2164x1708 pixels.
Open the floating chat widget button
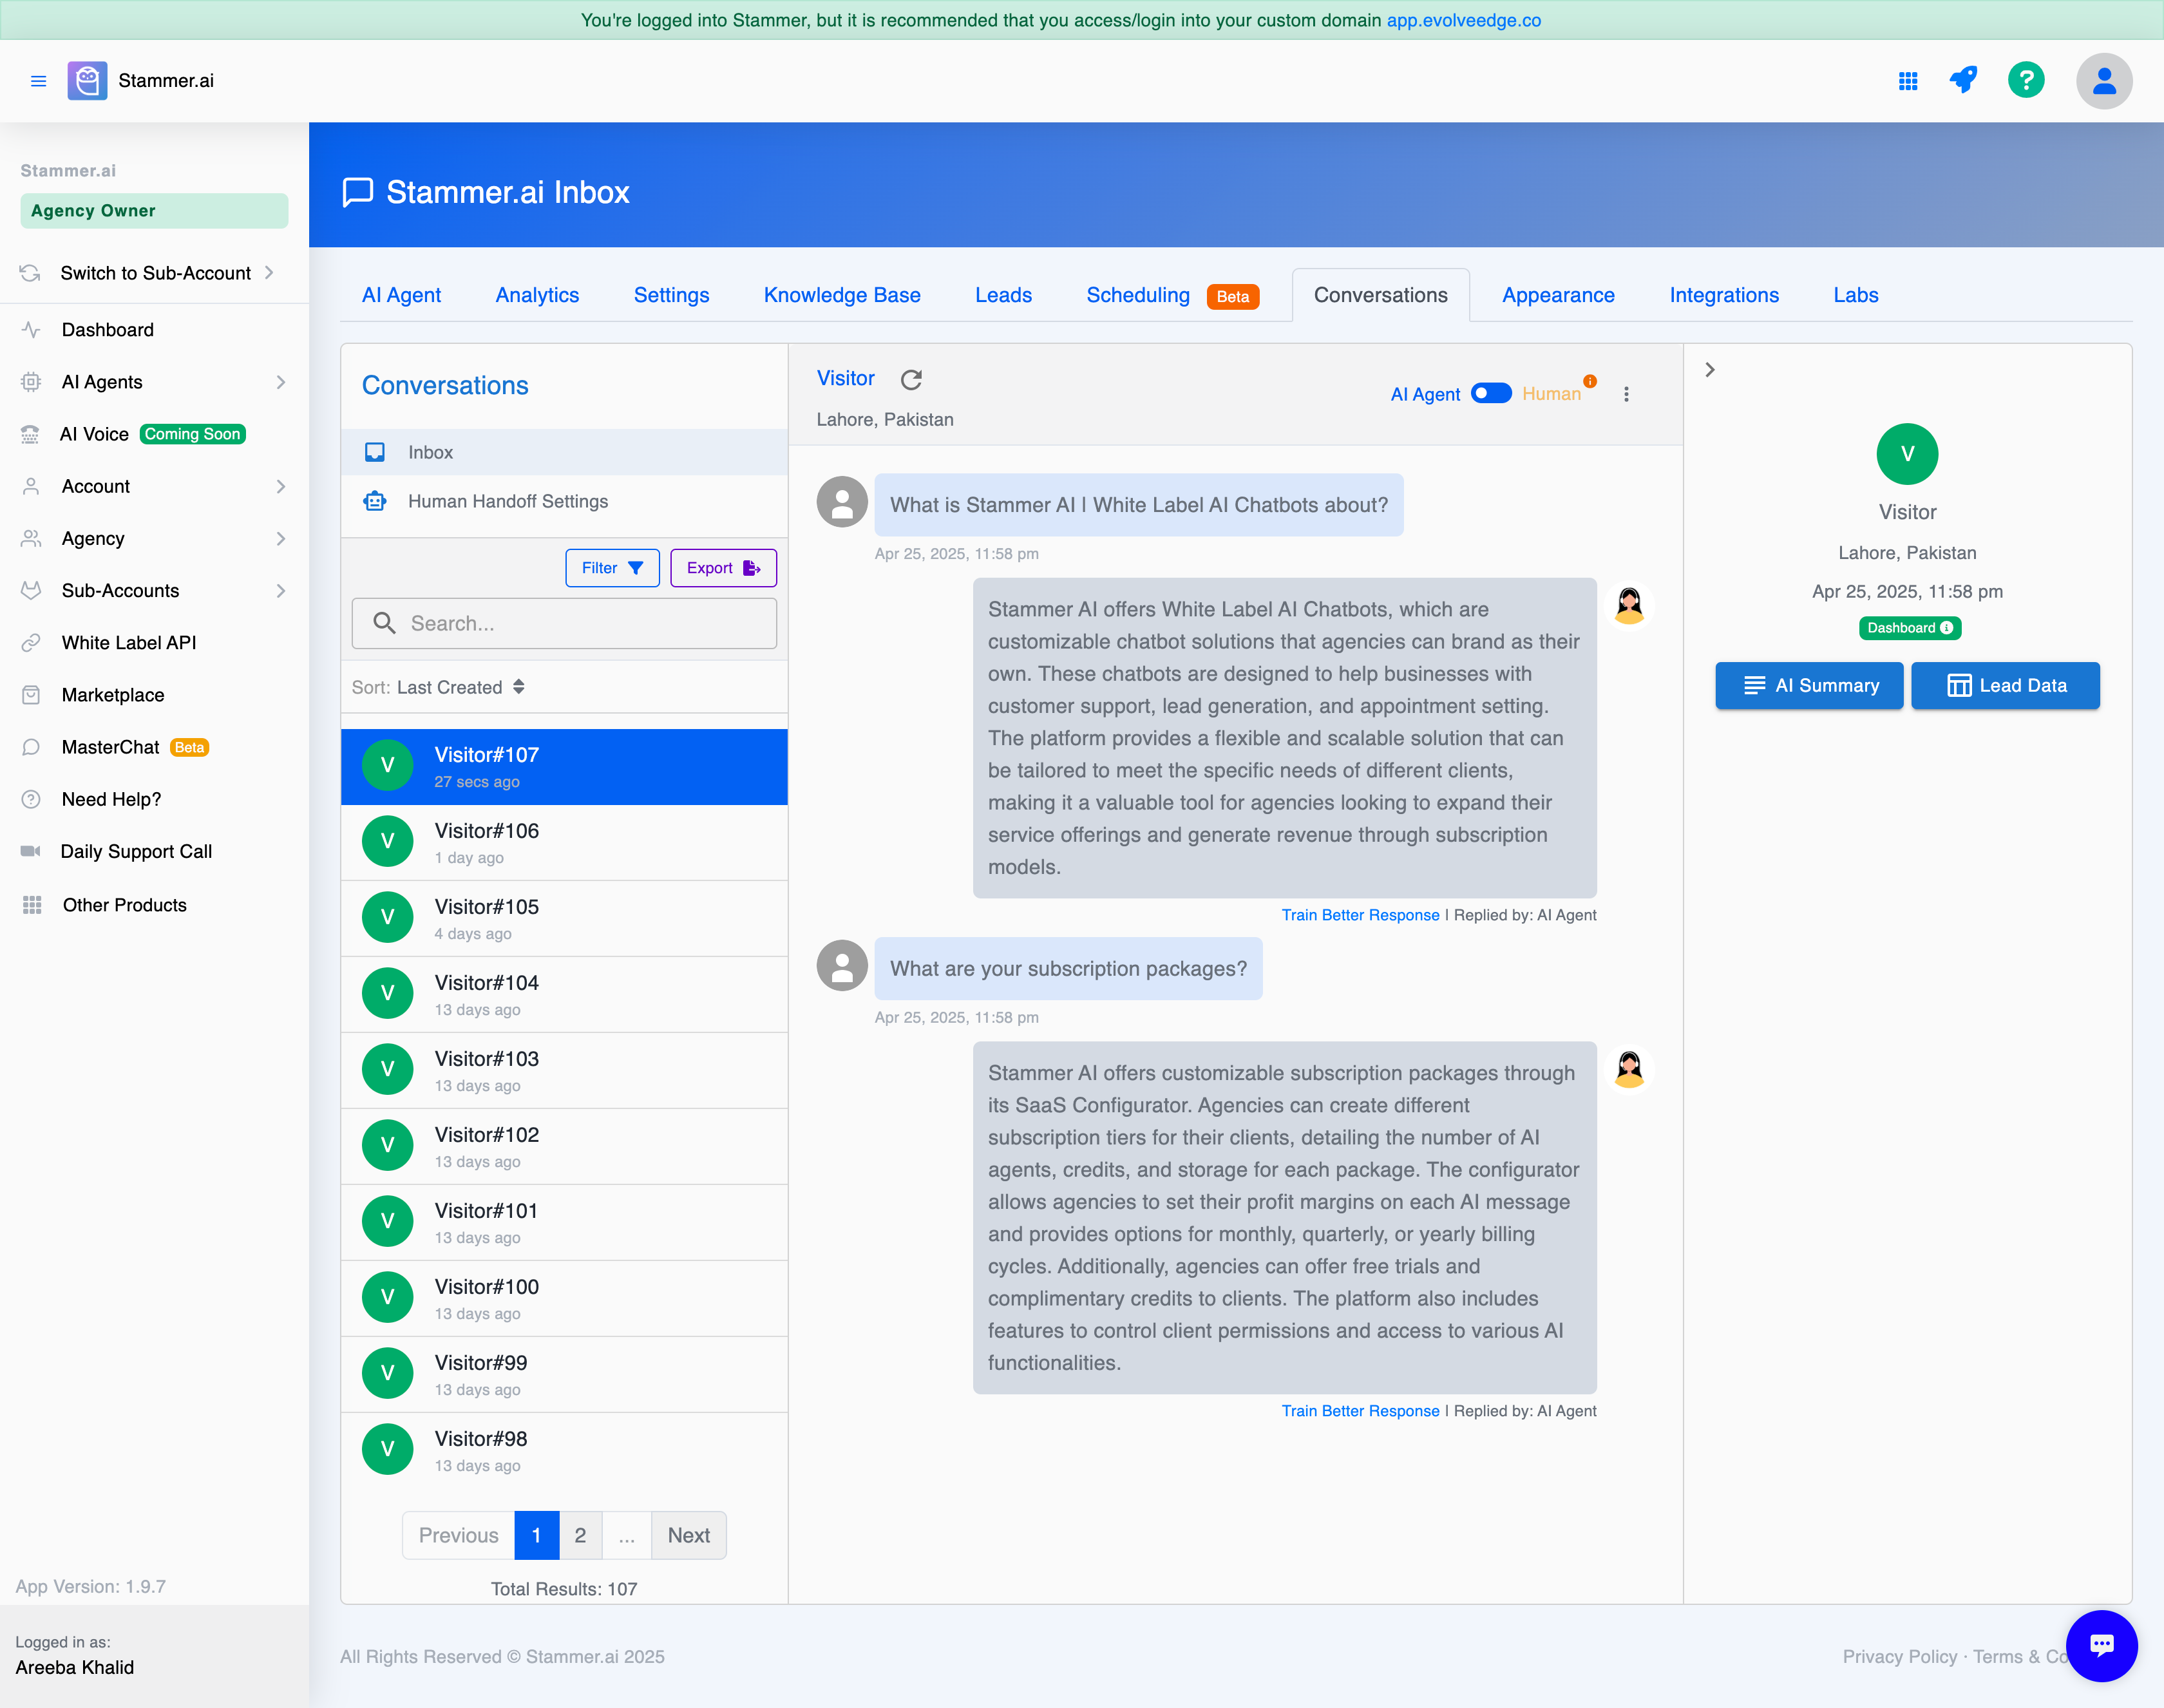click(x=2101, y=1645)
